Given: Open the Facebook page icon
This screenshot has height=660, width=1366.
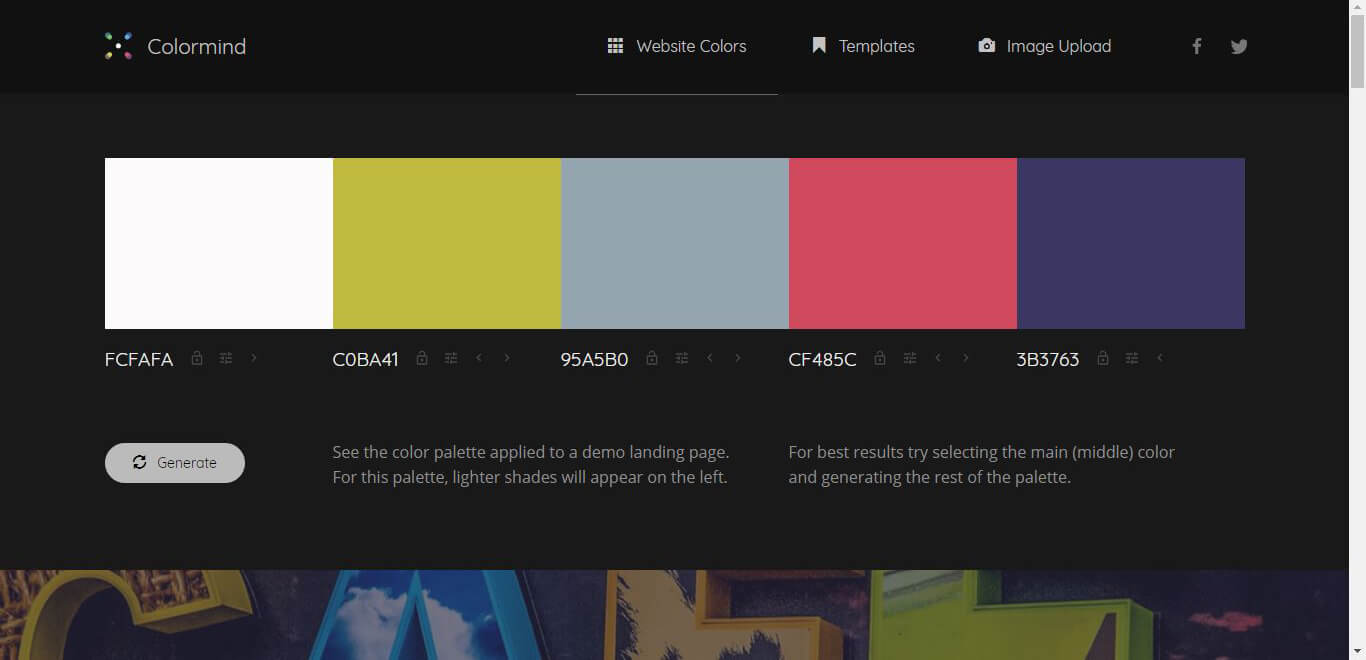Looking at the screenshot, I should [x=1196, y=46].
